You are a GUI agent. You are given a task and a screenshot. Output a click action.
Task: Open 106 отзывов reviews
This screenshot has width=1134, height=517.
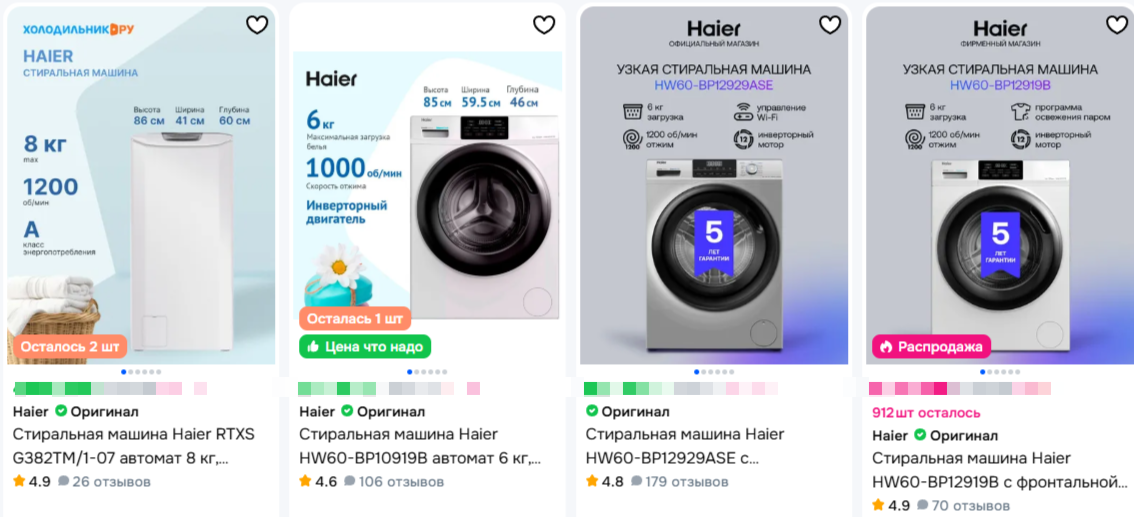tap(393, 482)
